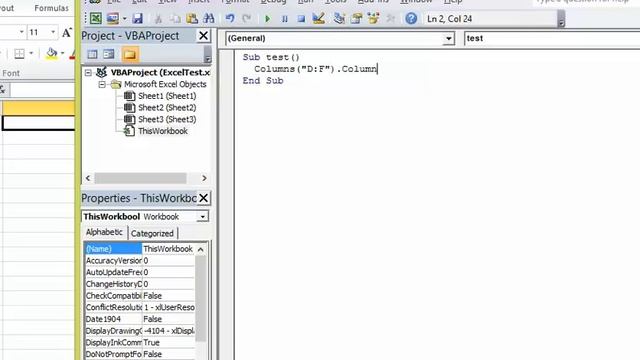Viewport: 640px width, 360px height.
Task: Open Excel font size 11 dropdown
Action: coord(53,32)
